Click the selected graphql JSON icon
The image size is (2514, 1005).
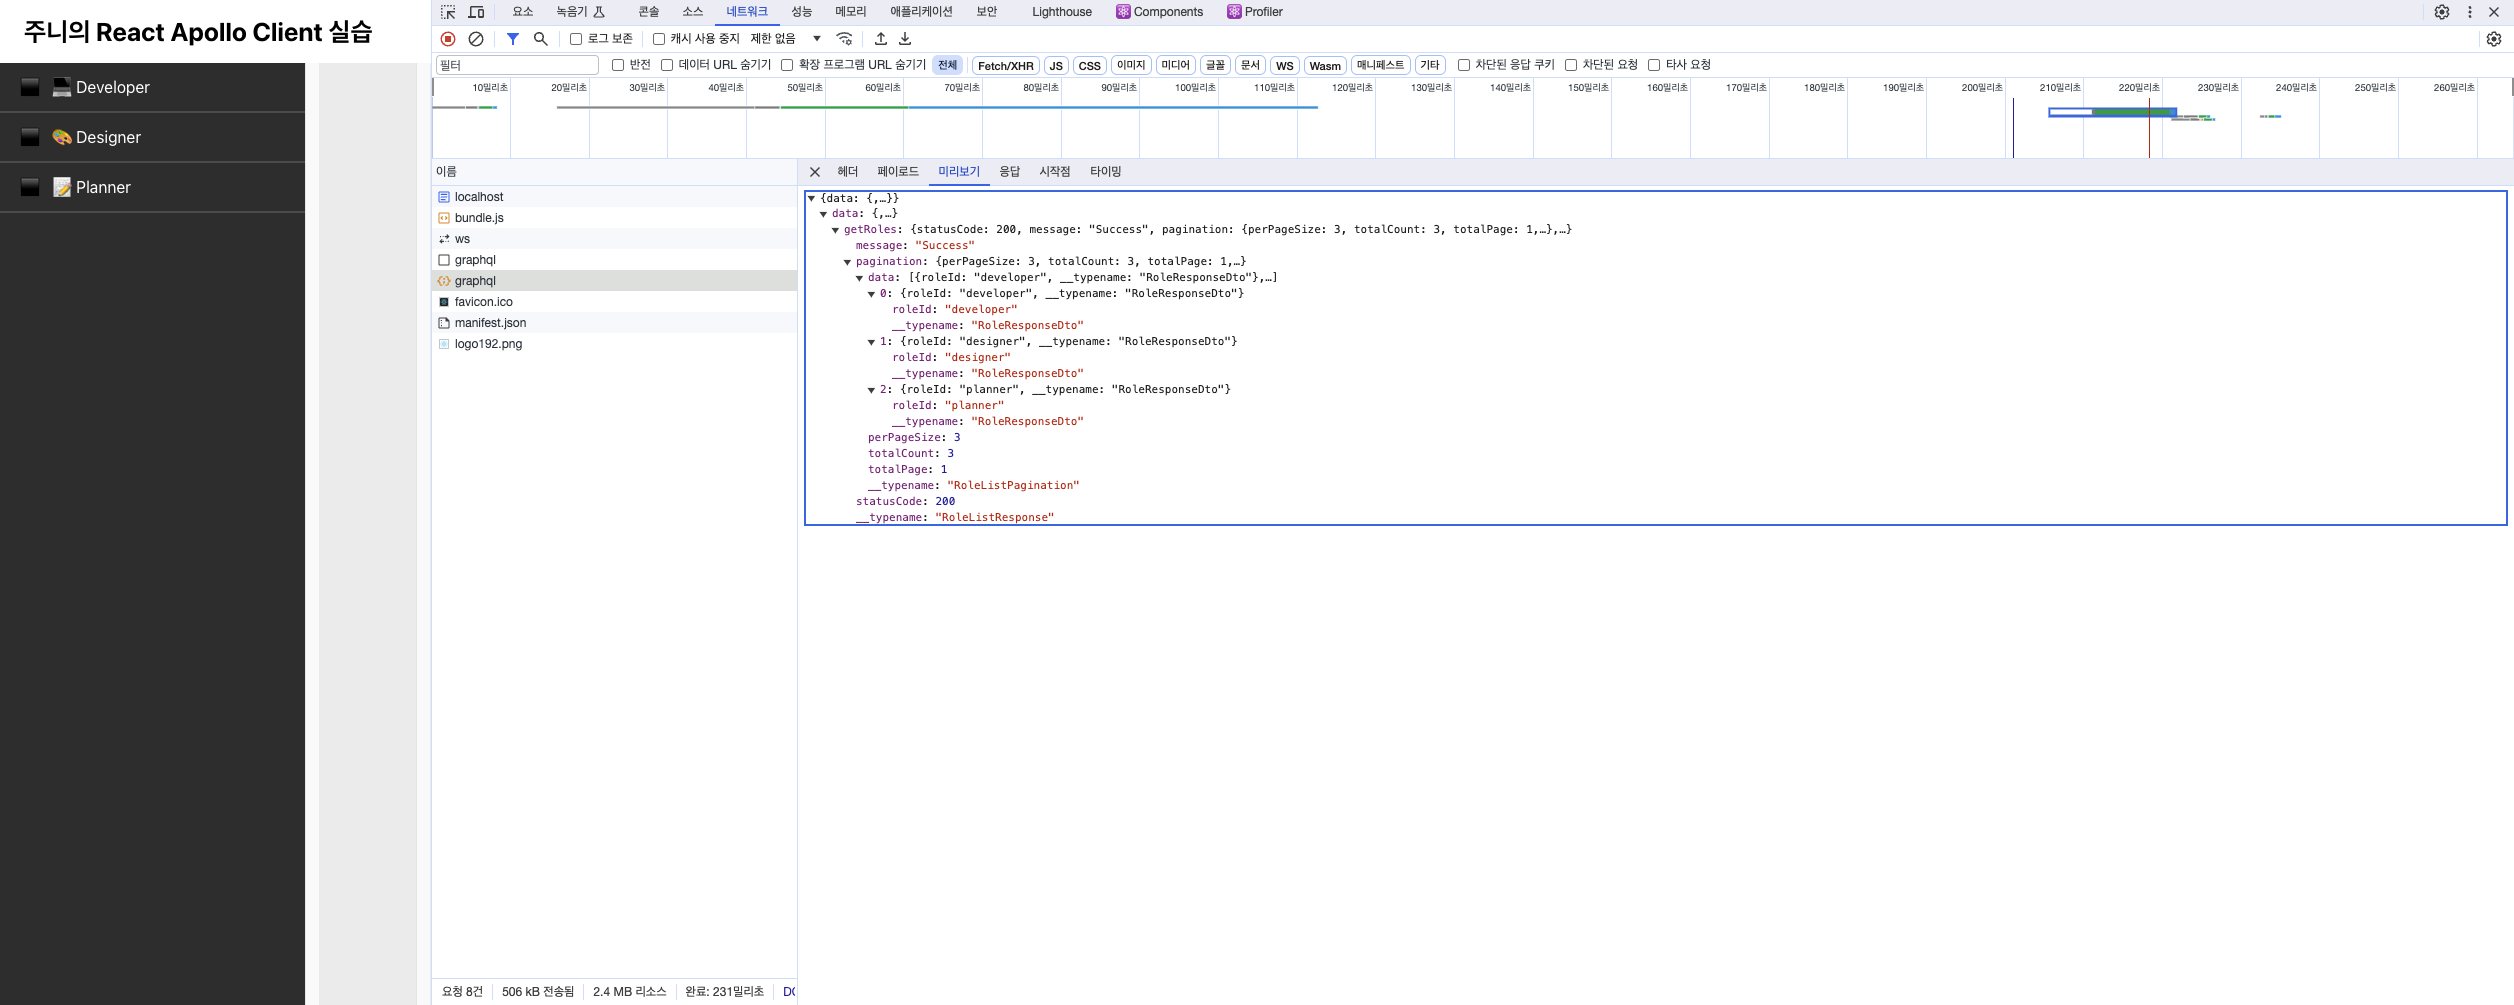444,281
